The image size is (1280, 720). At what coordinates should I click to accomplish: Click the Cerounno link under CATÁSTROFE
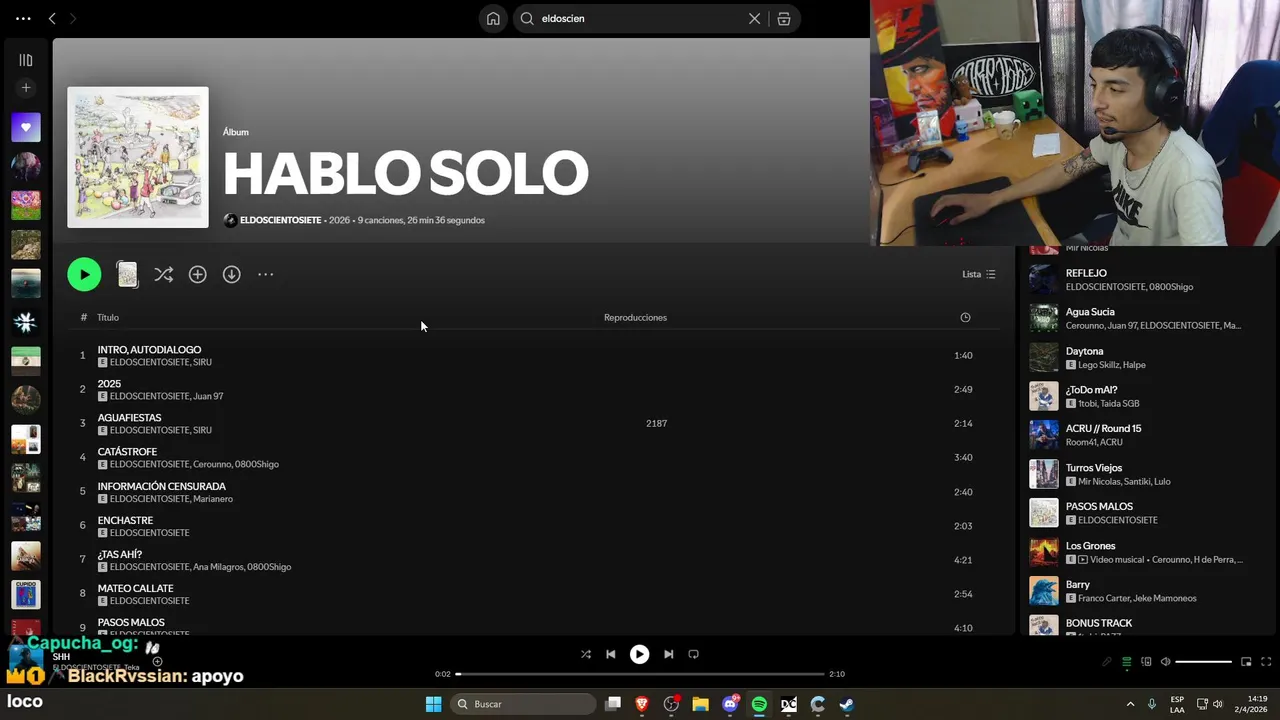212,464
